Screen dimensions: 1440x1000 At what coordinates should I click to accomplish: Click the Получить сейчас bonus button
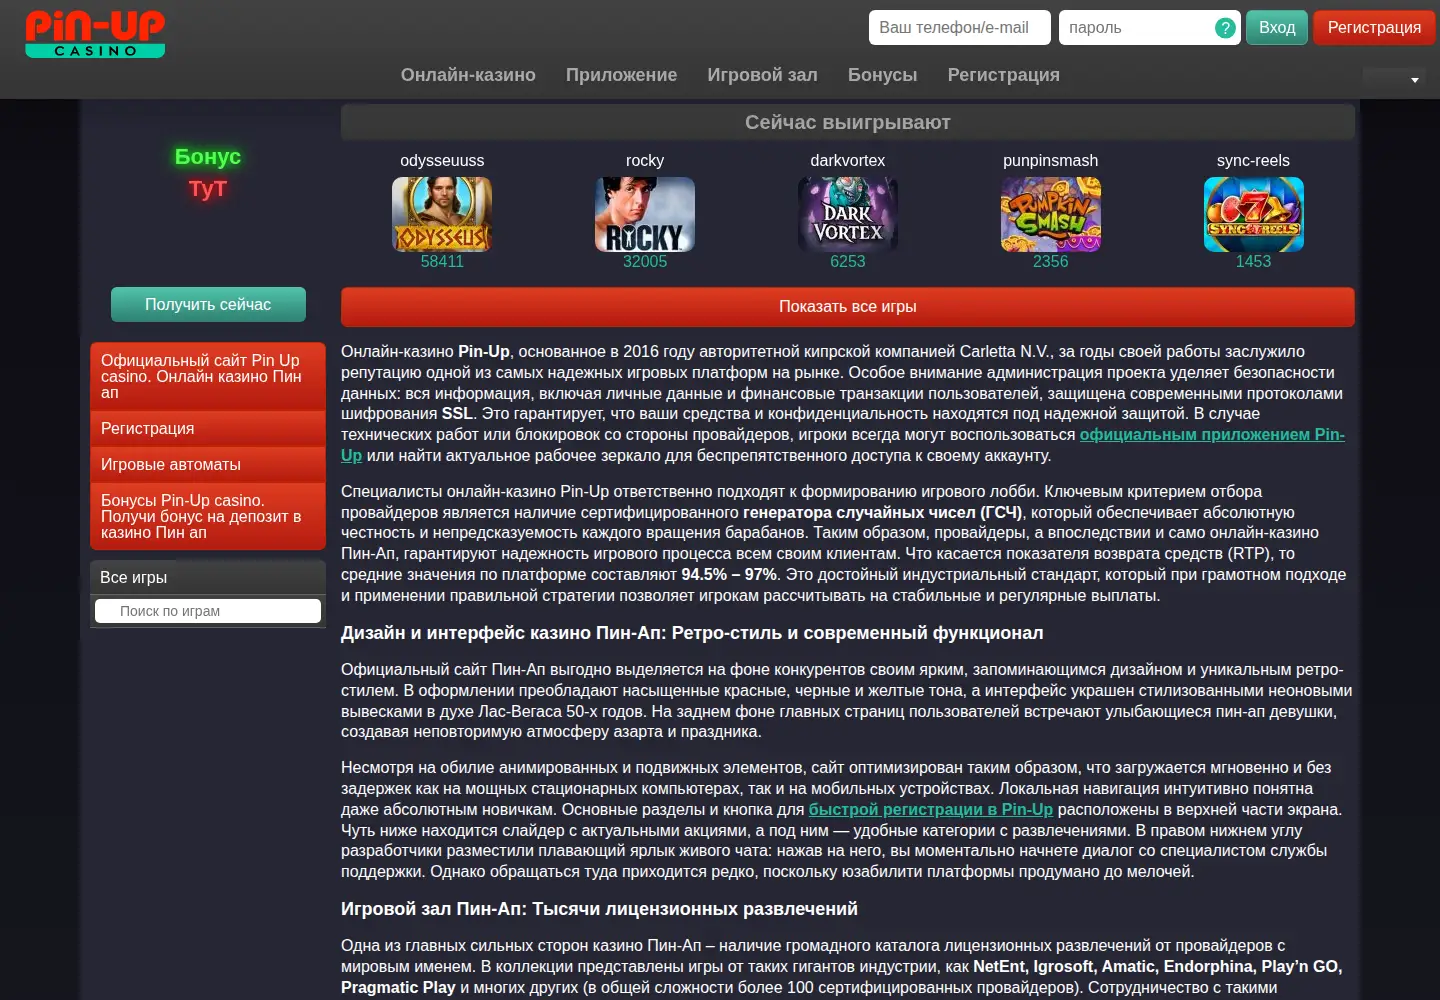[x=208, y=304]
